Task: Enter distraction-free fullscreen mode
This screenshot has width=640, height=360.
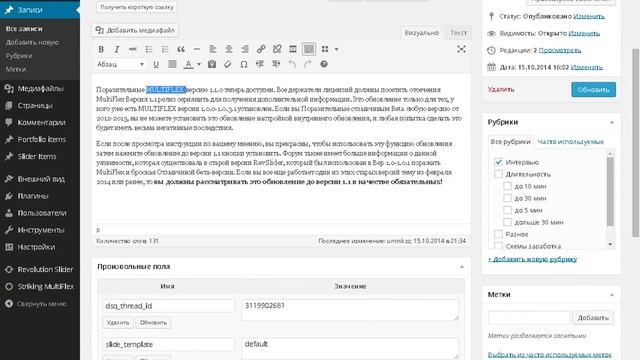Action: [x=461, y=49]
